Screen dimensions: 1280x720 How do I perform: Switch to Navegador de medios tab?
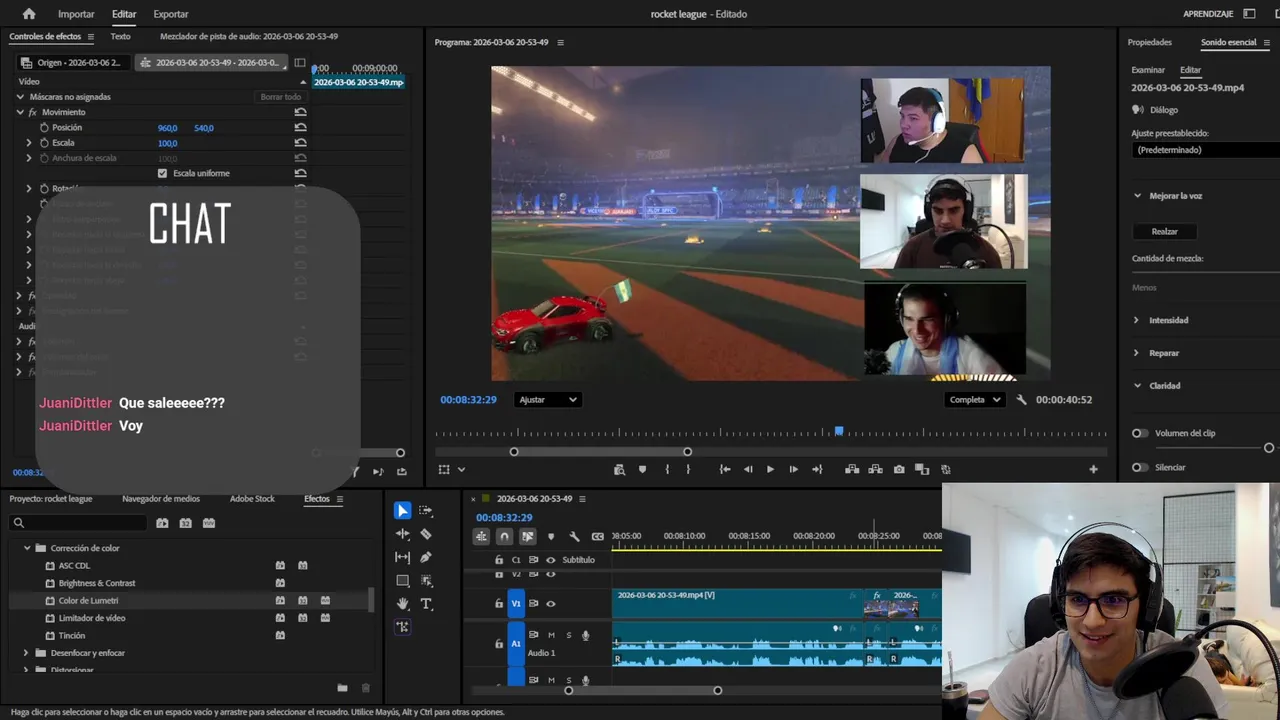[161, 499]
